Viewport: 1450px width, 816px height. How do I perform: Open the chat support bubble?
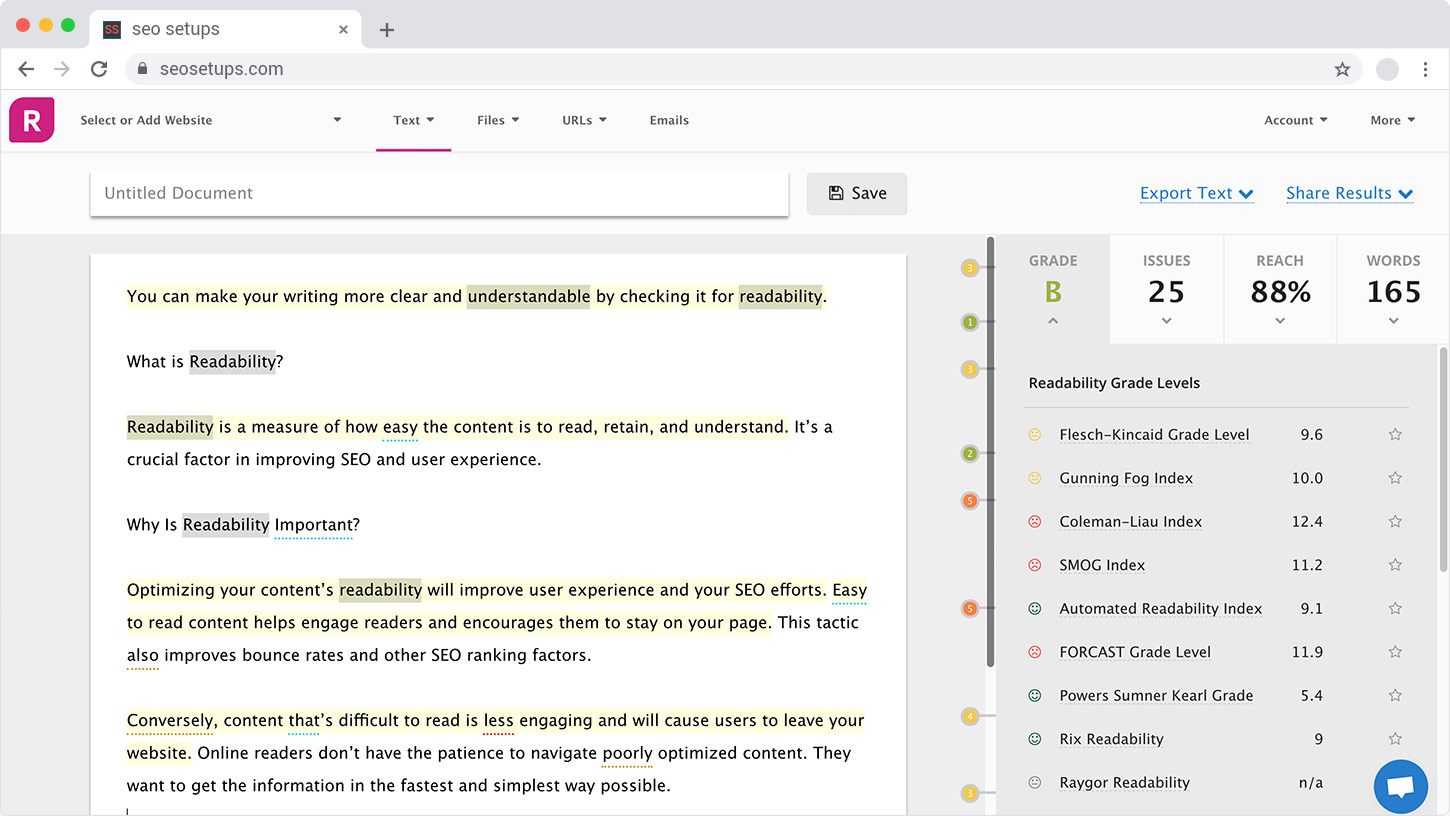1401,787
